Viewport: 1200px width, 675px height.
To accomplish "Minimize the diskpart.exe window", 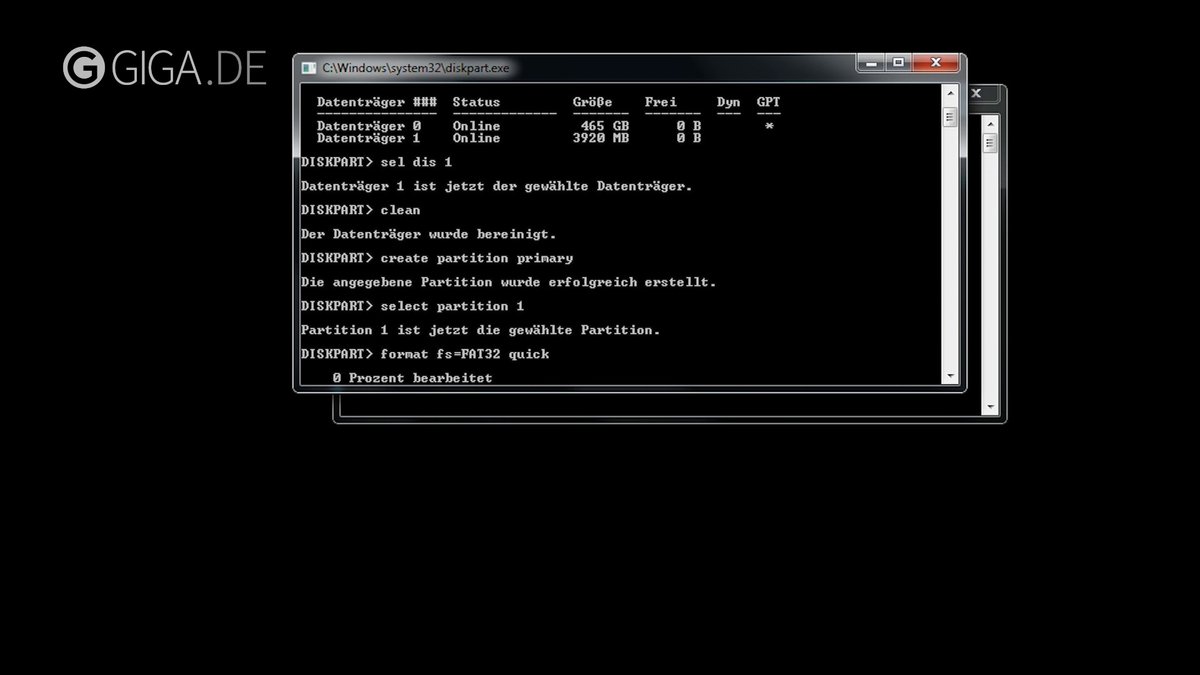I will coord(870,63).
